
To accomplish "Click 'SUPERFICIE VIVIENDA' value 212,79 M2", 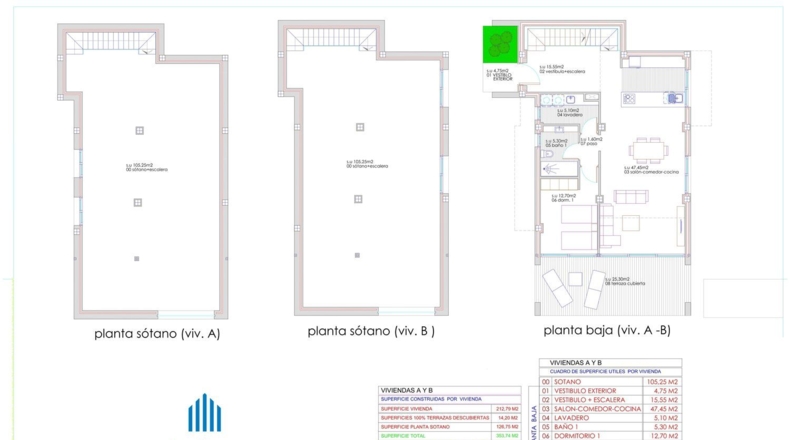I will click(x=507, y=409).
